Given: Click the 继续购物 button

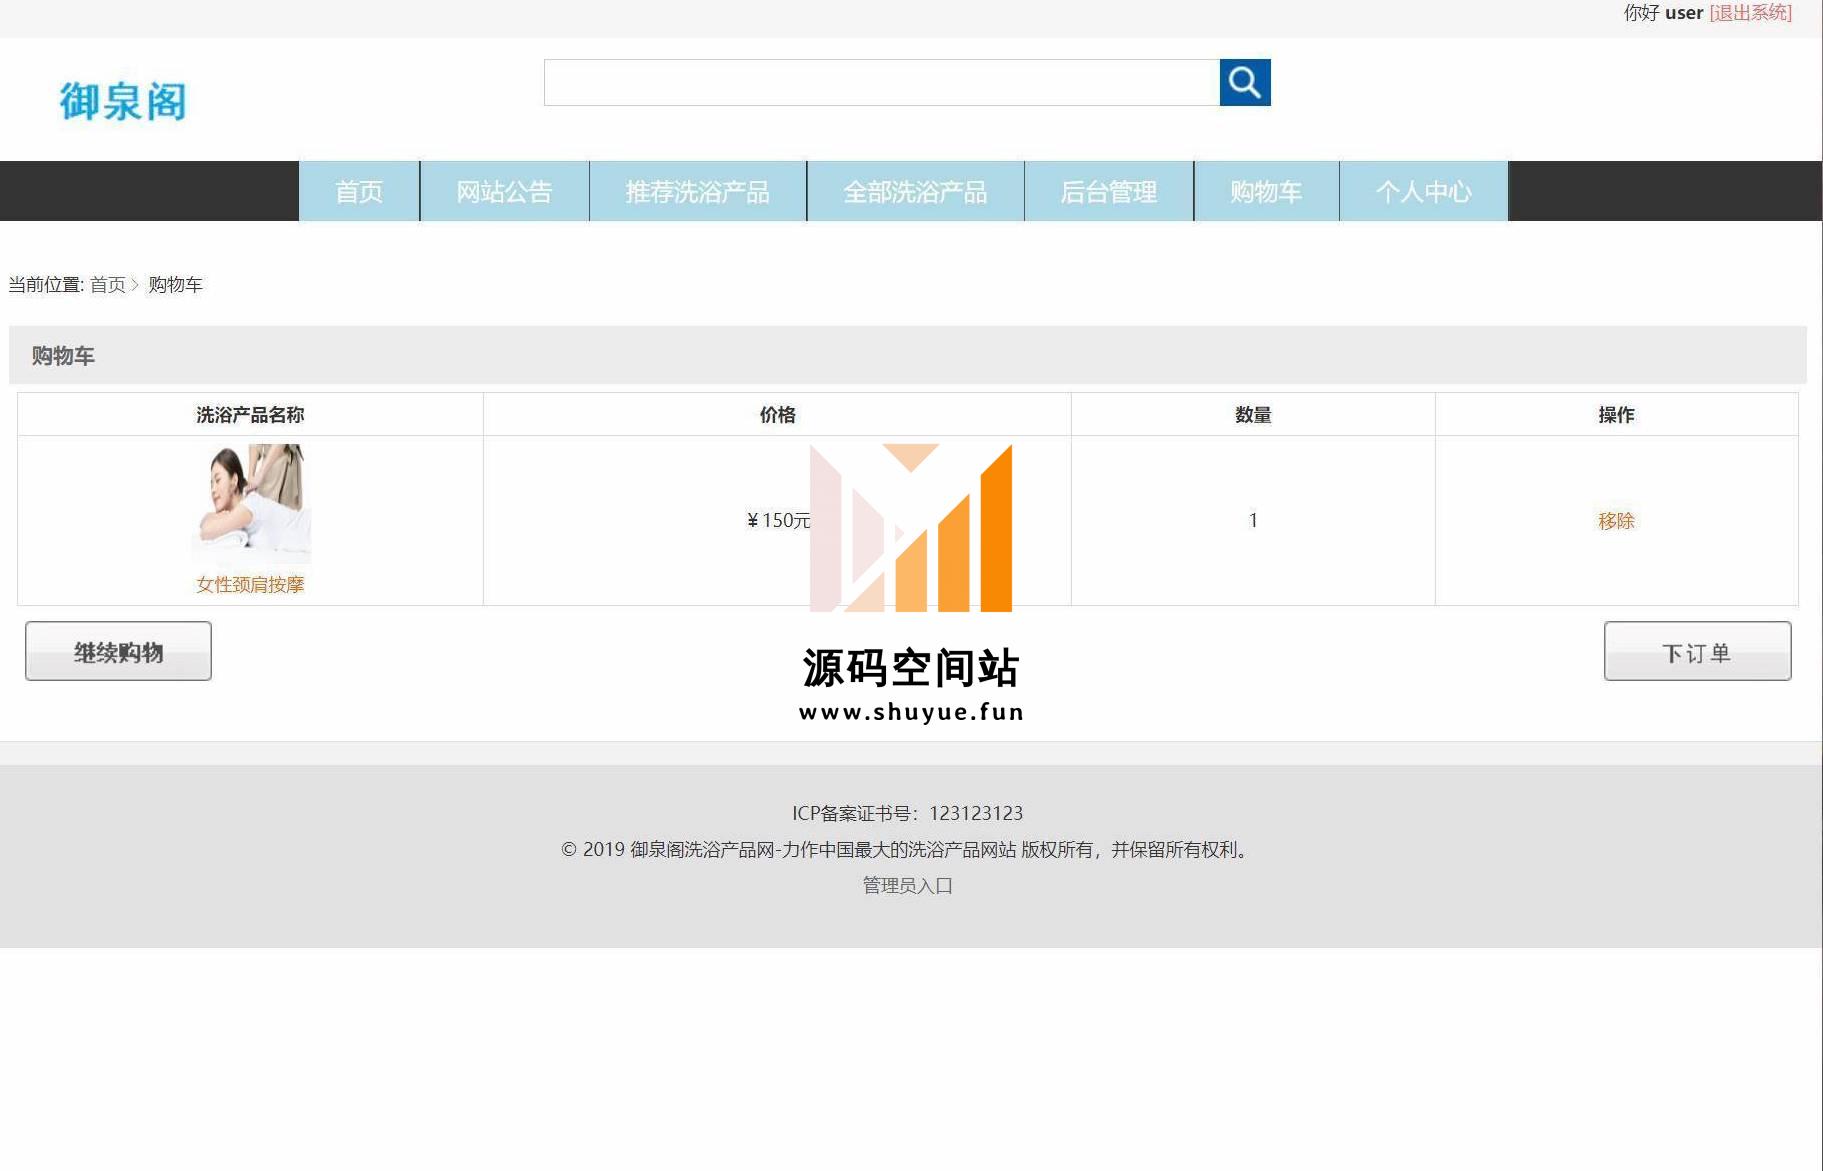Looking at the screenshot, I should [x=118, y=651].
